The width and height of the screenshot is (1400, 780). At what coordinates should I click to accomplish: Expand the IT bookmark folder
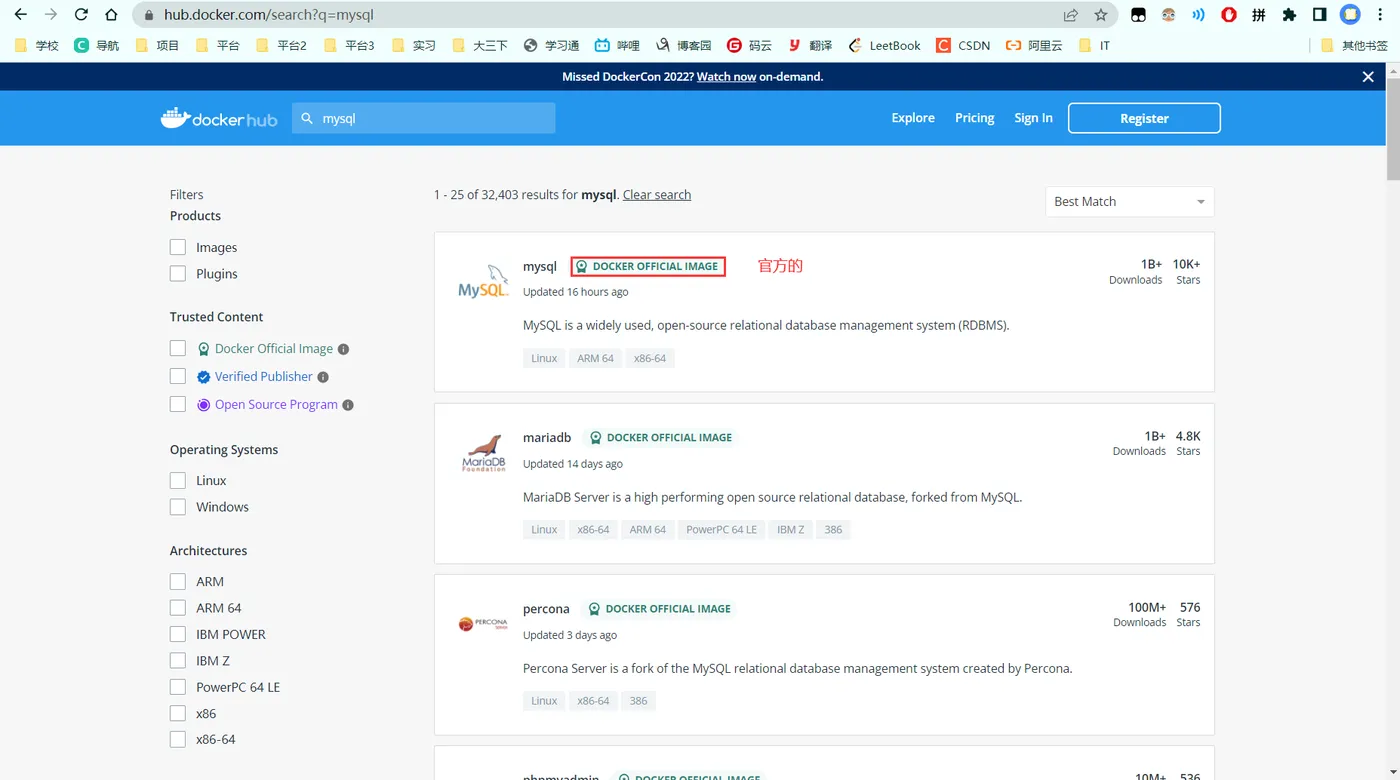tap(1094, 45)
